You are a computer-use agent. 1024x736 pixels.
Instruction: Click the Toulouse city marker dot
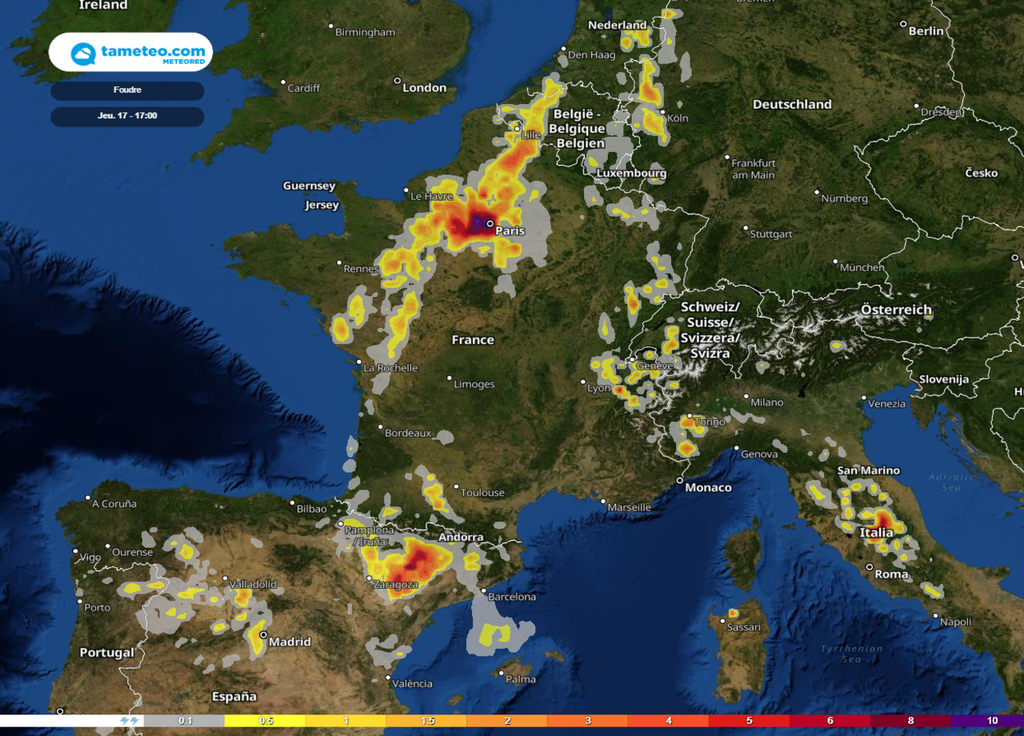tap(456, 487)
